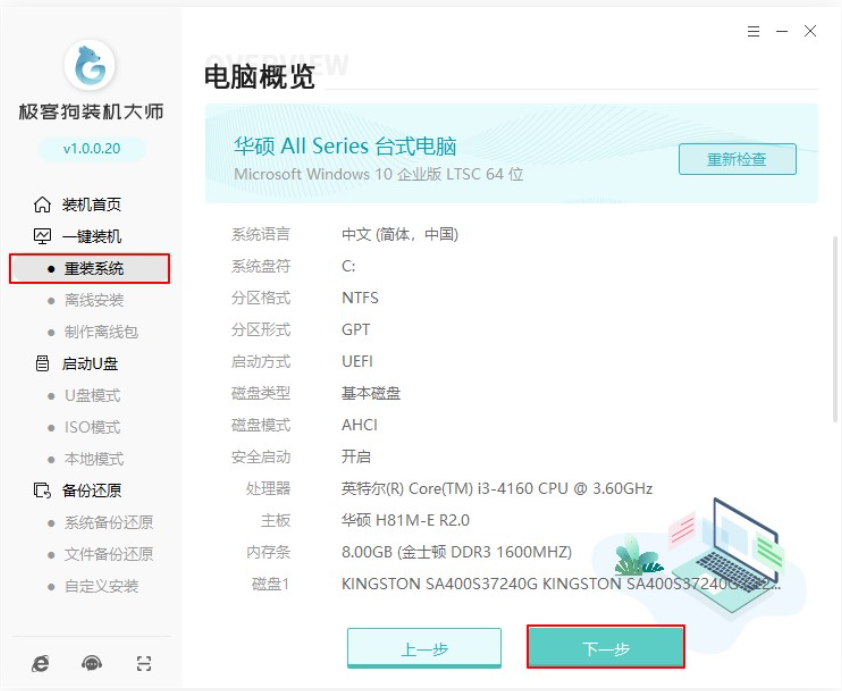This screenshot has width=842, height=691.
Task: Click the 下一步 button
Action: click(x=606, y=648)
